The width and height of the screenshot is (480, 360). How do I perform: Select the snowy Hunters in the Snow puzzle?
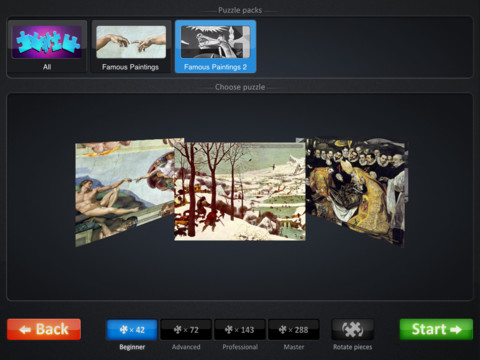click(x=240, y=191)
